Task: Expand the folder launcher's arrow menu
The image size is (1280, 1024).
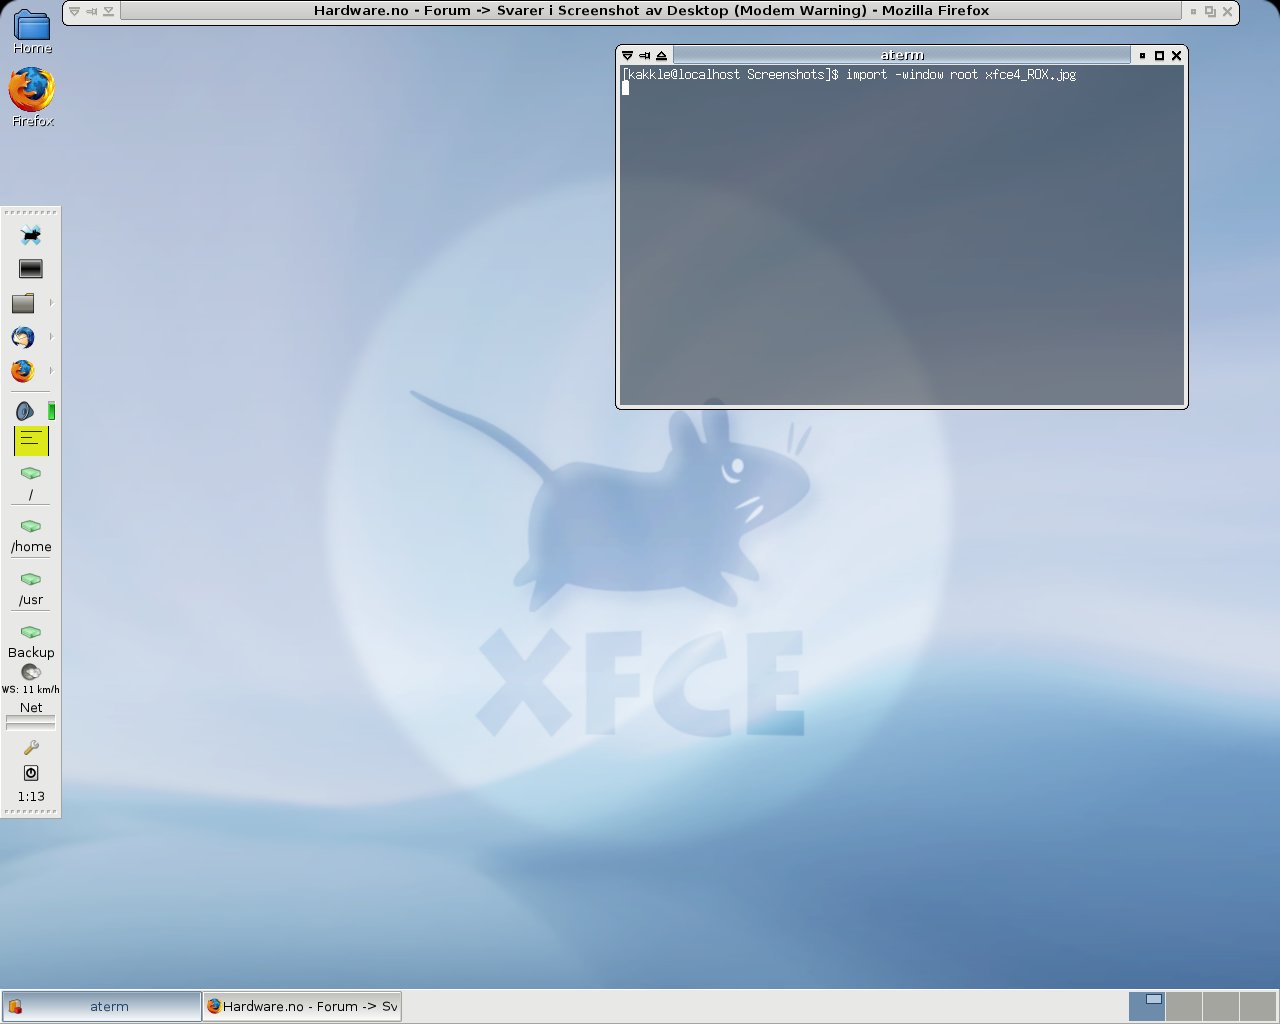Action: [51, 303]
